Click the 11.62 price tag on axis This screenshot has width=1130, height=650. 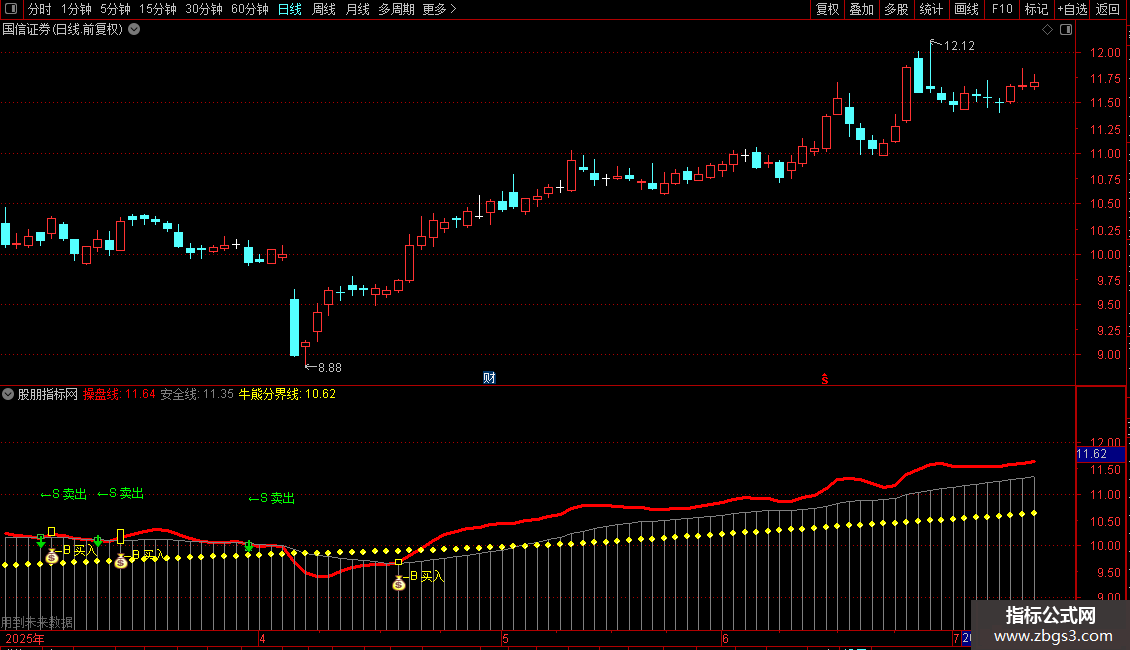coord(1100,454)
